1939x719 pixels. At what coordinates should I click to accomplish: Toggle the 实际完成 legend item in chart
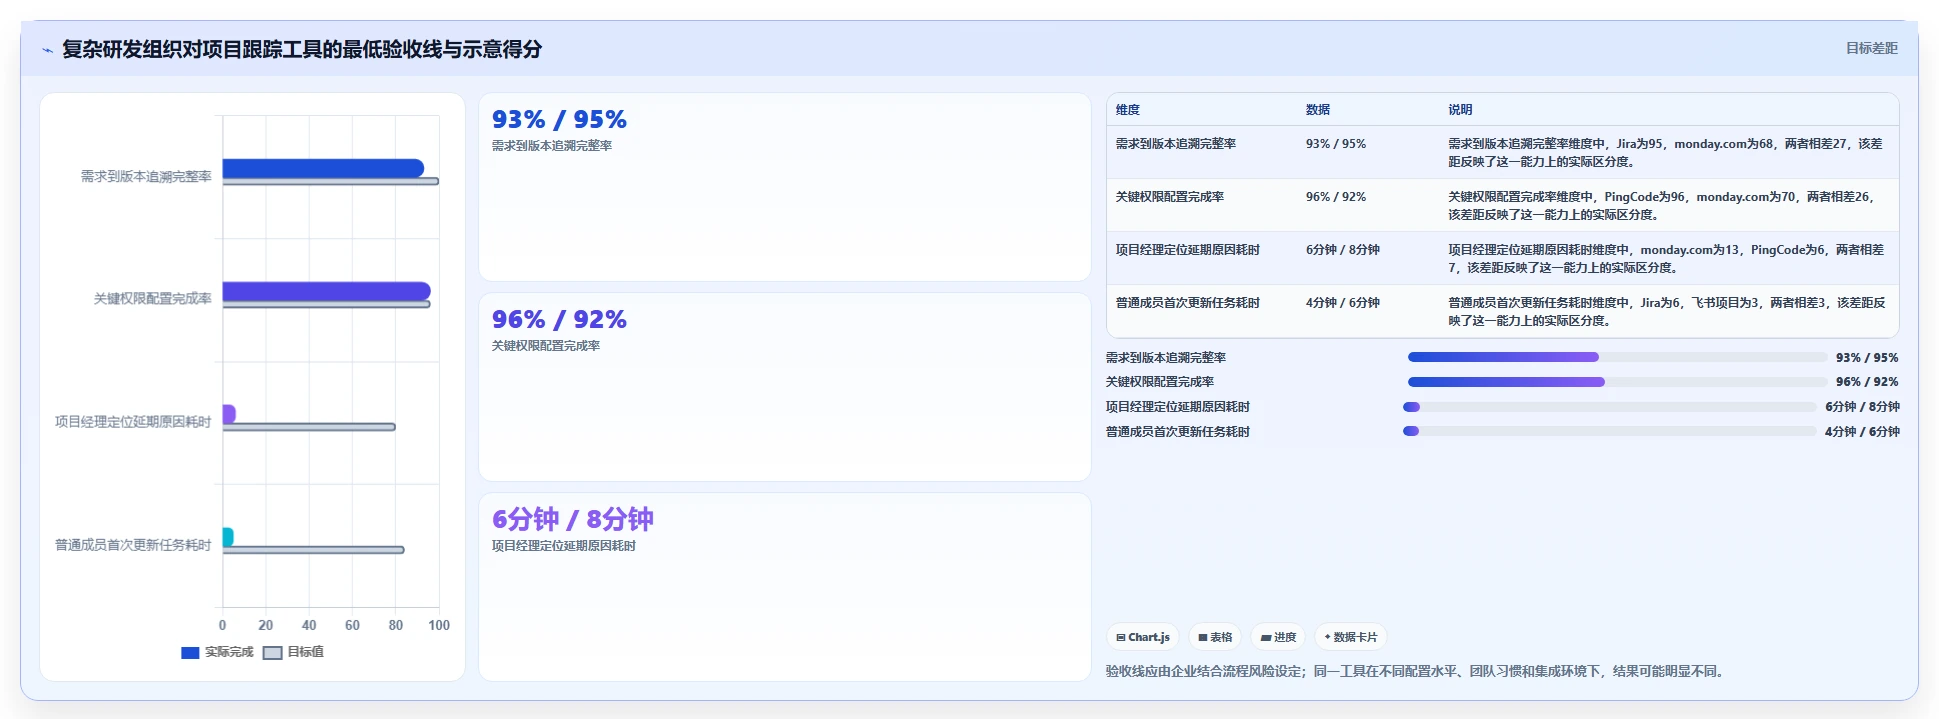click(217, 652)
